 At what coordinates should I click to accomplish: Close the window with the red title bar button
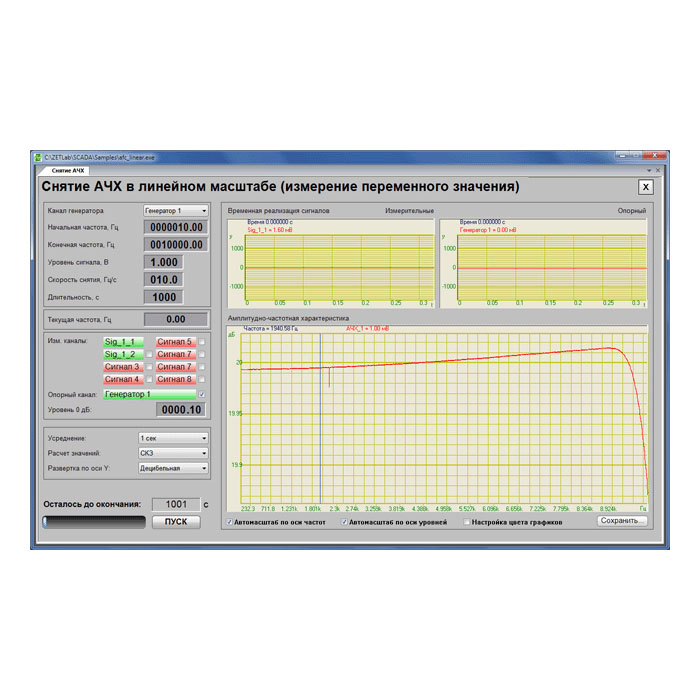pyautogui.click(x=655, y=155)
